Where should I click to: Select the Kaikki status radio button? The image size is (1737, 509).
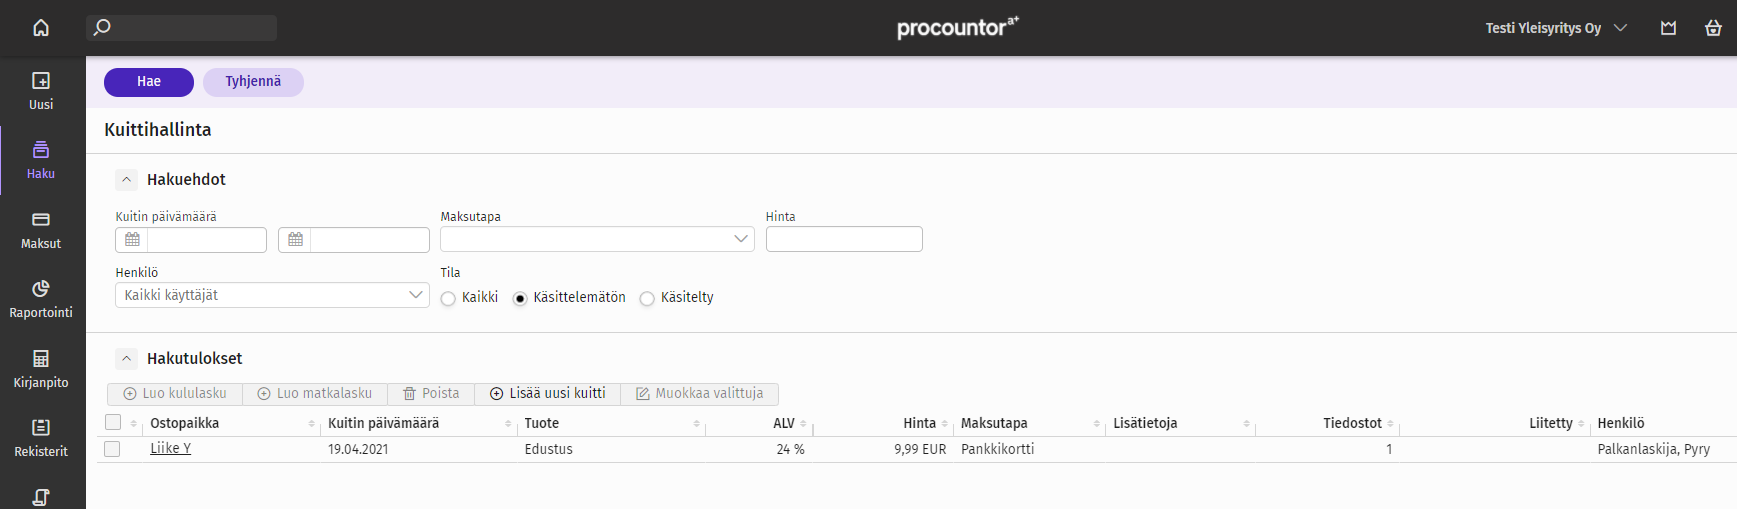pos(448,298)
